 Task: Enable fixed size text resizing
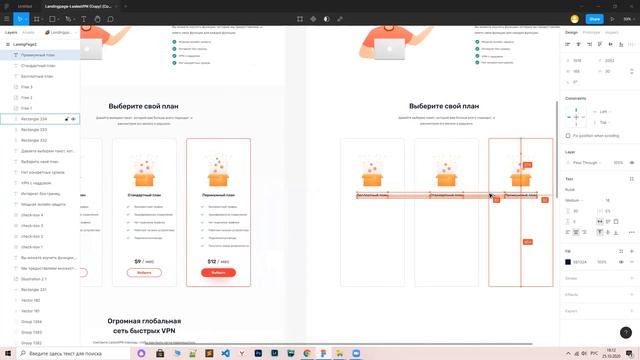click(x=616, y=222)
